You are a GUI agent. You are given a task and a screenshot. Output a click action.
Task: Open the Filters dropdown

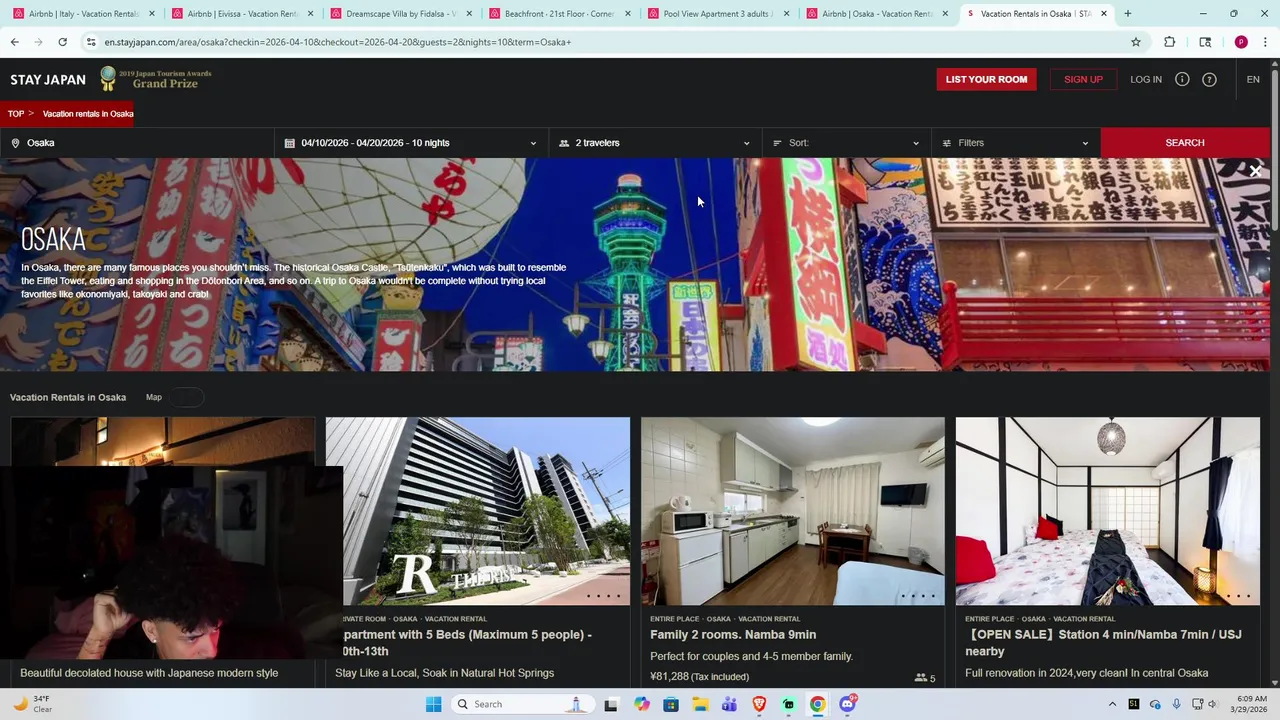coord(1015,143)
